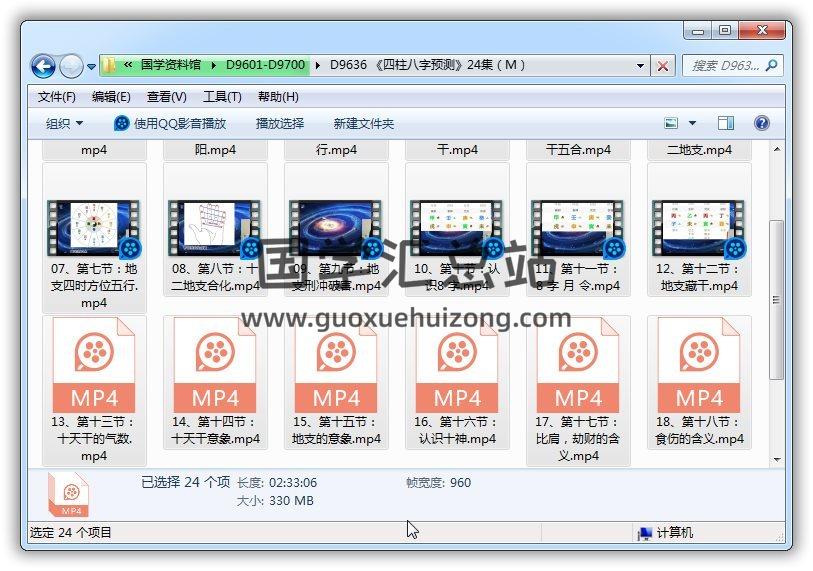Click 选定 24 个项目 status text

pos(71,533)
